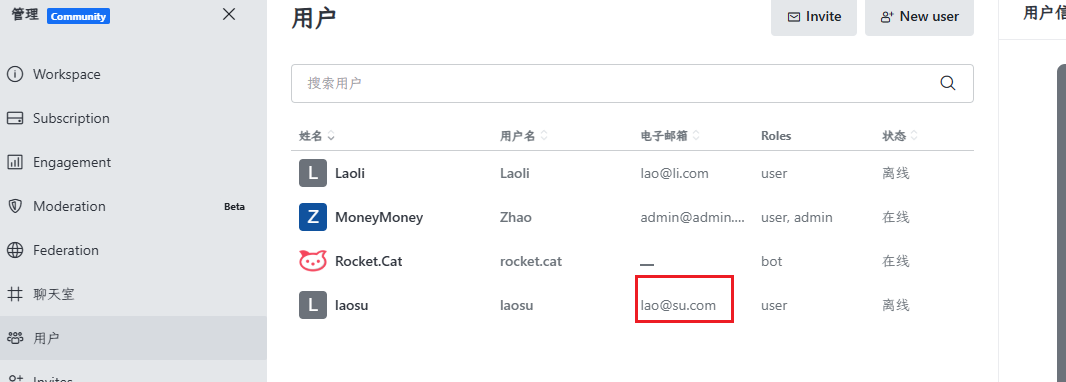Open Workspace in sidebar
This screenshot has width=1066, height=382.
133,74
